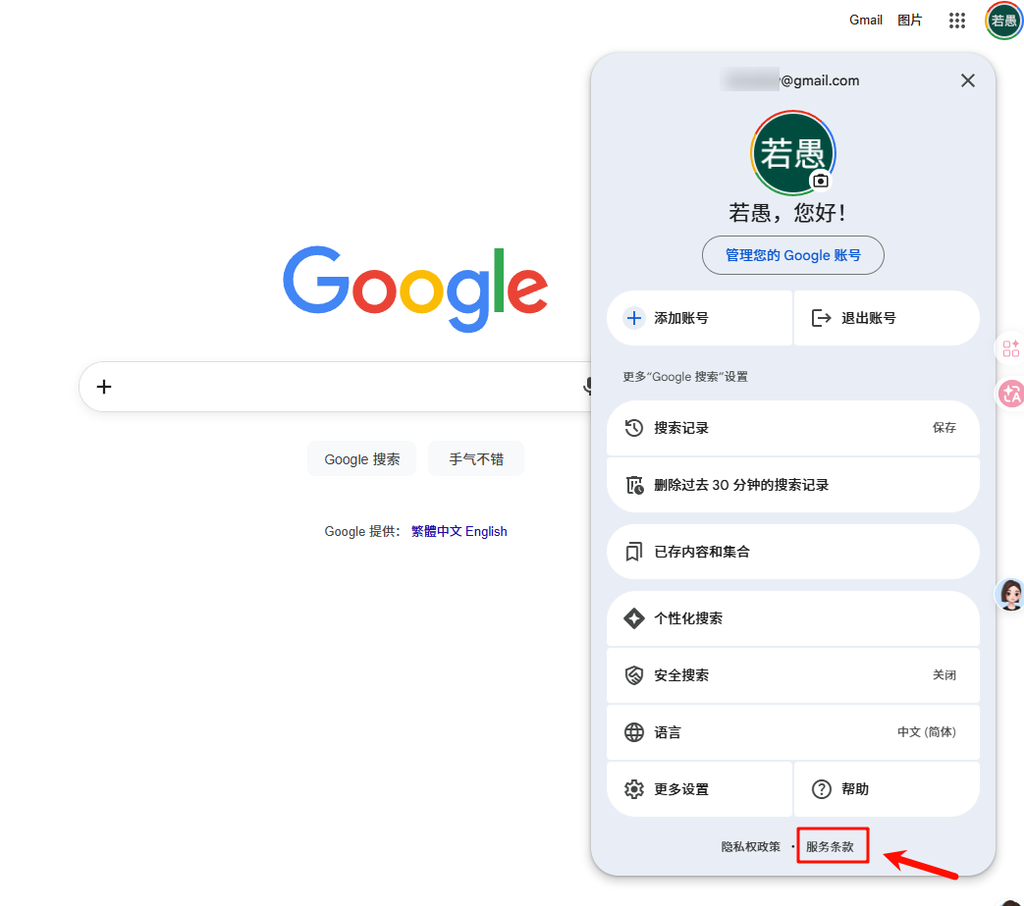Click the microphone voice search icon
This screenshot has height=906, width=1024.
(587, 386)
